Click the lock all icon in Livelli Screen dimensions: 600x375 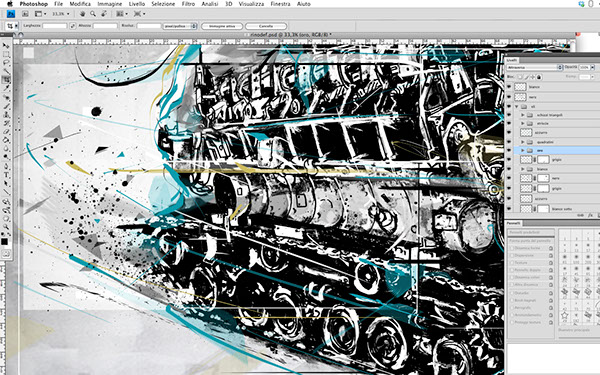(539, 77)
